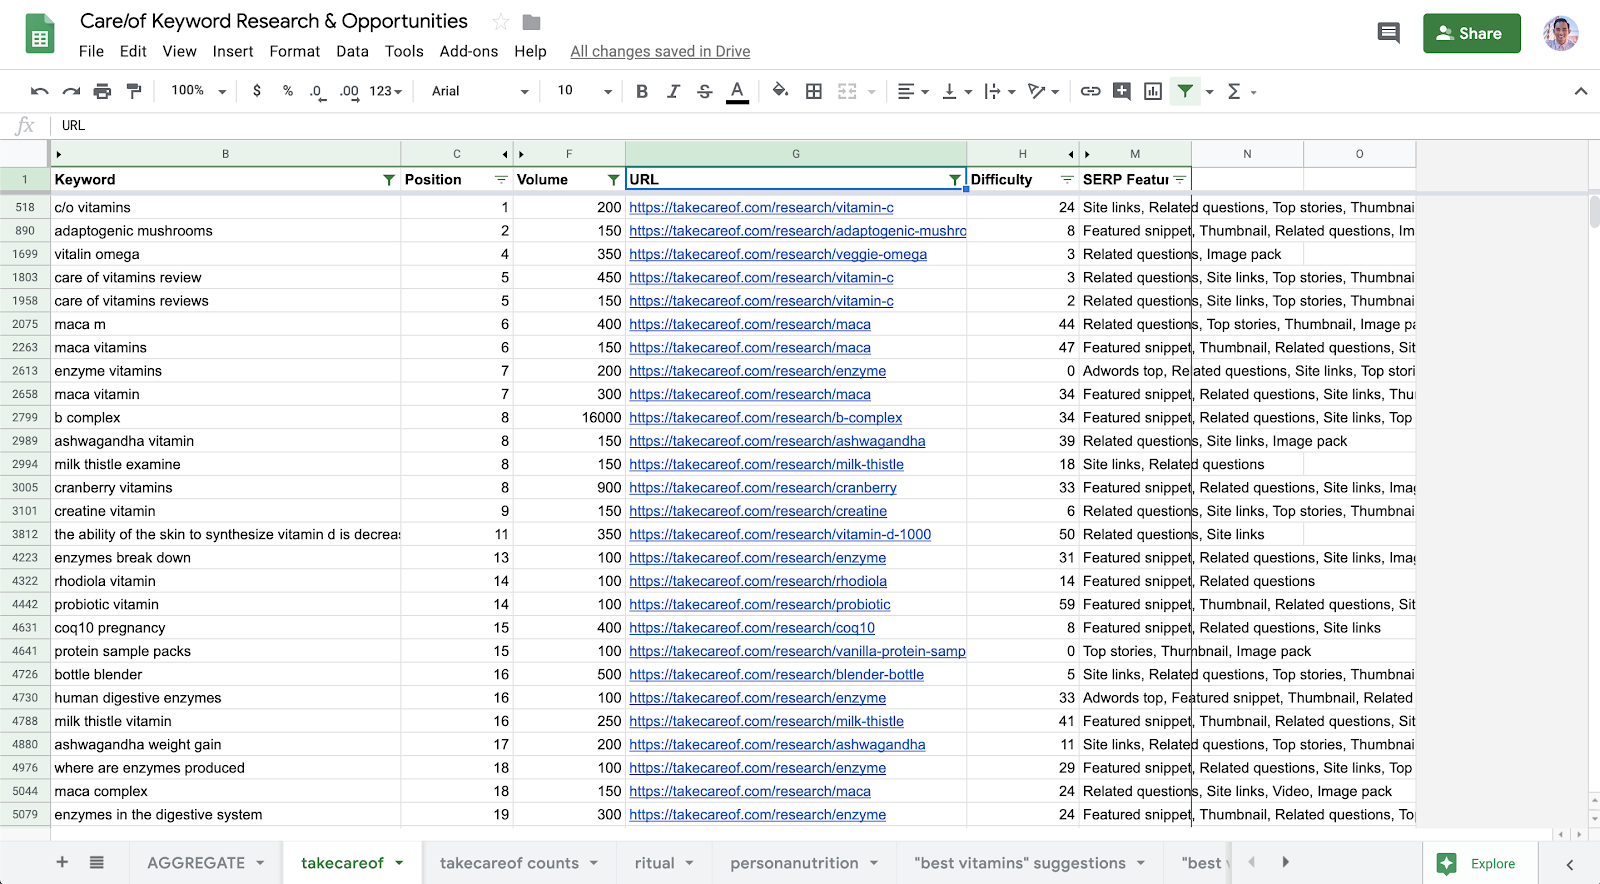Open the Keyword column filter button

pos(389,180)
